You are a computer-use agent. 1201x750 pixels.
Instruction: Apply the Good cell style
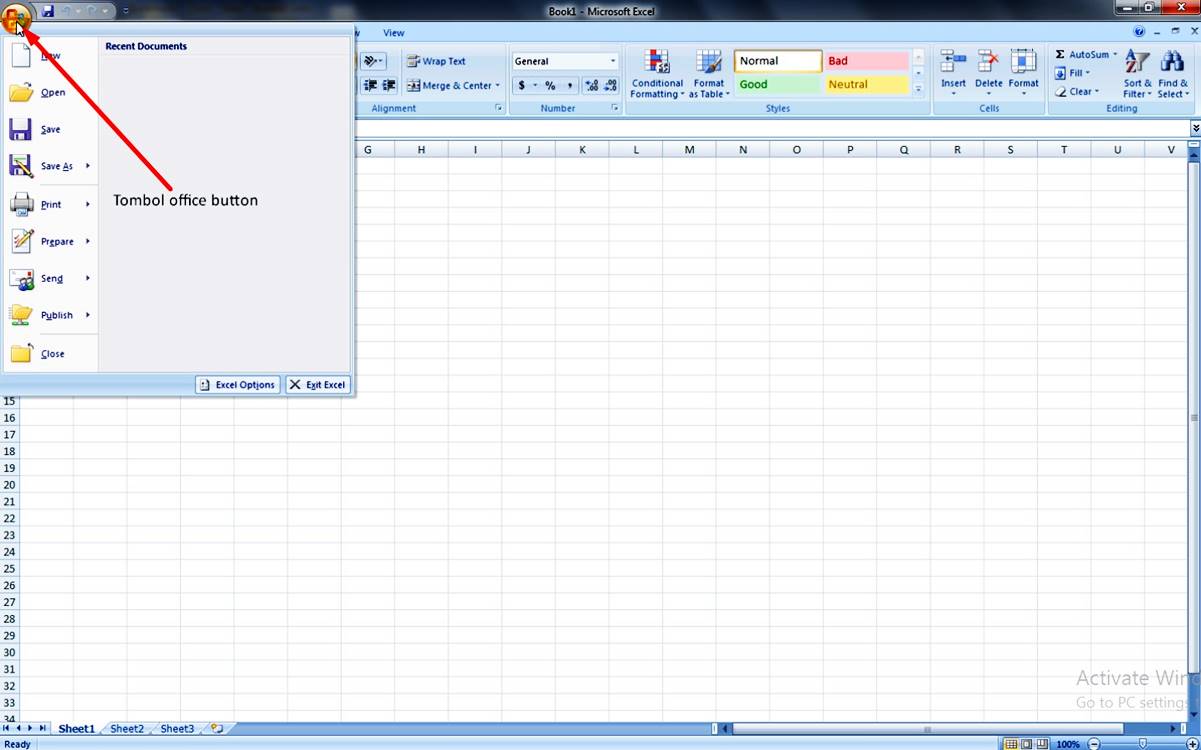pyautogui.click(x=777, y=84)
